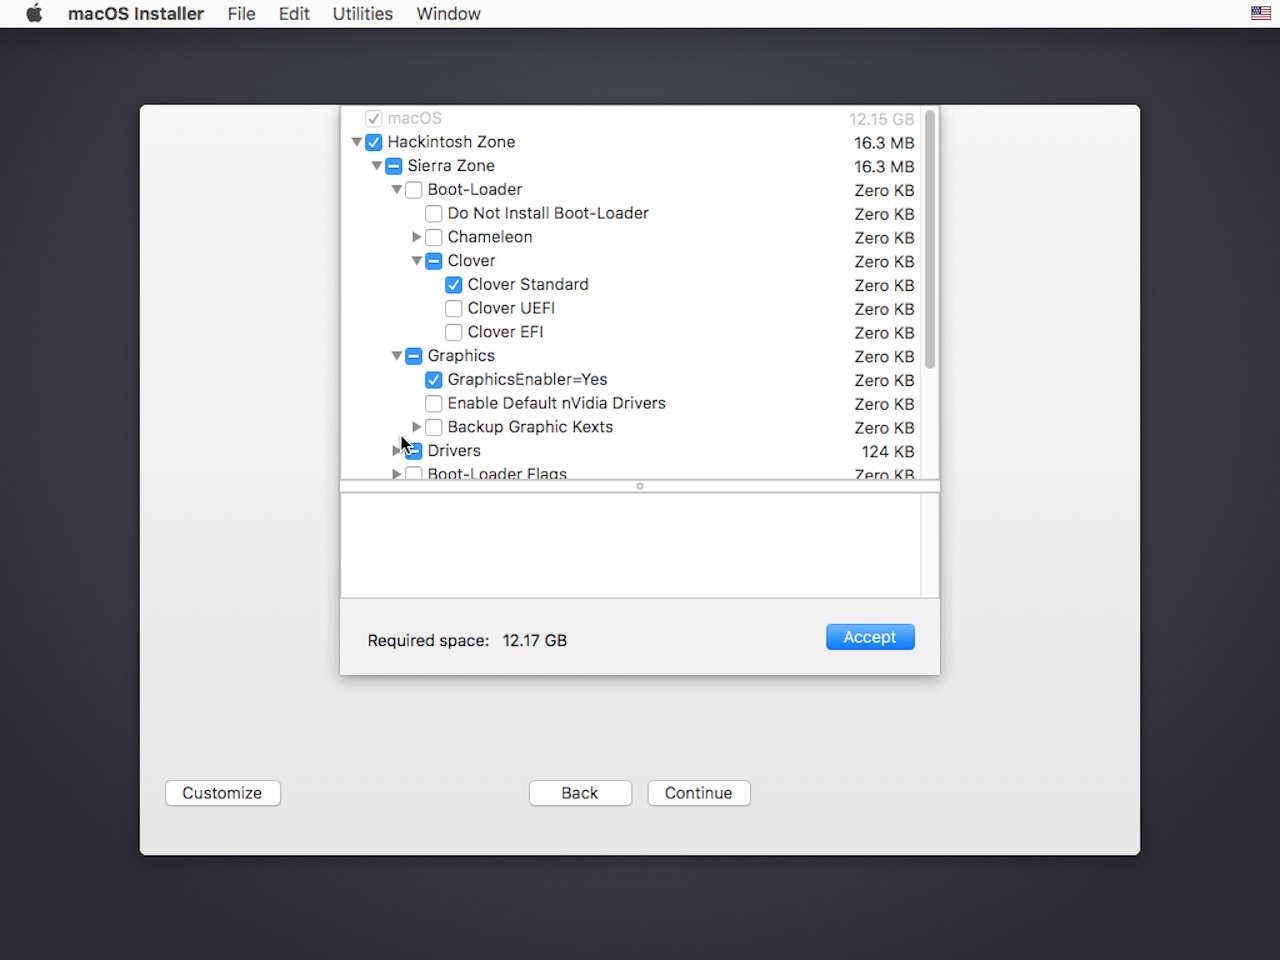Collapse the Hackintosh Zone tree
This screenshot has width=1280, height=960.
tap(357, 142)
